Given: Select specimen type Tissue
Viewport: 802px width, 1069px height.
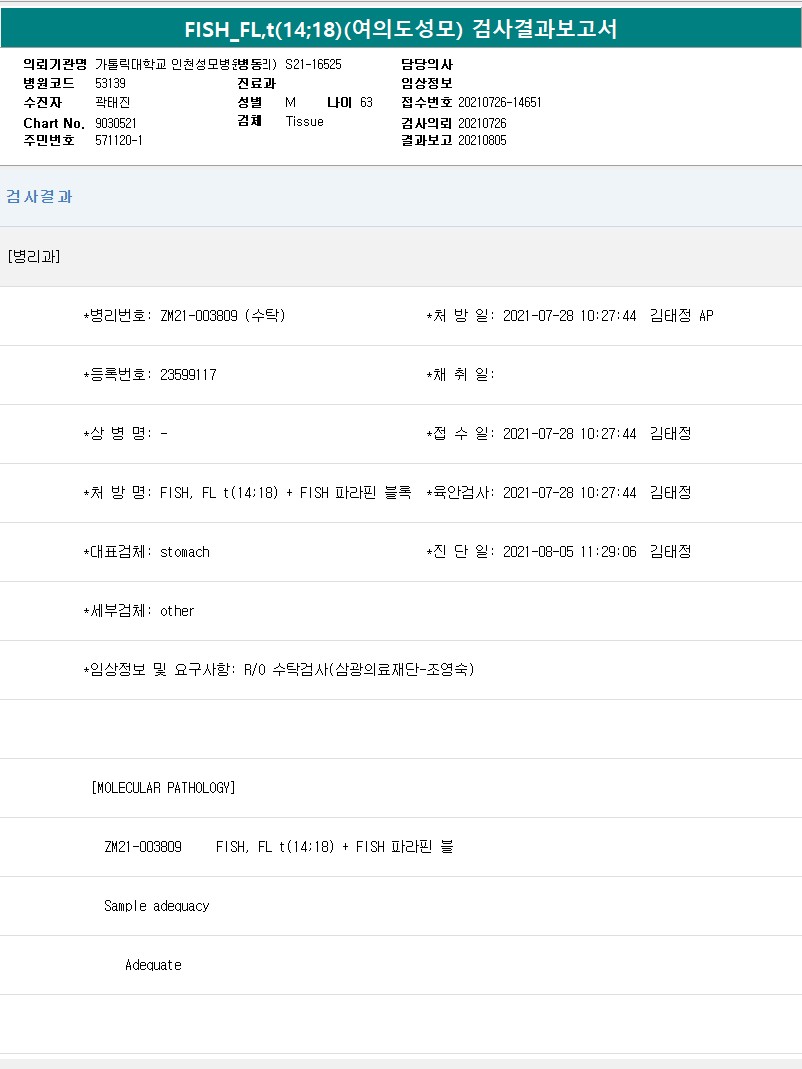Looking at the screenshot, I should coord(304,121).
